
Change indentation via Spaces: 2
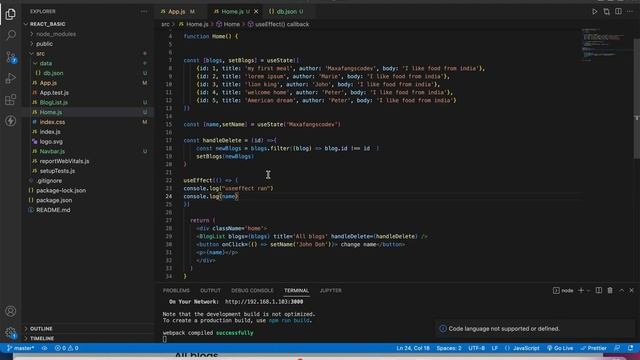(449, 348)
